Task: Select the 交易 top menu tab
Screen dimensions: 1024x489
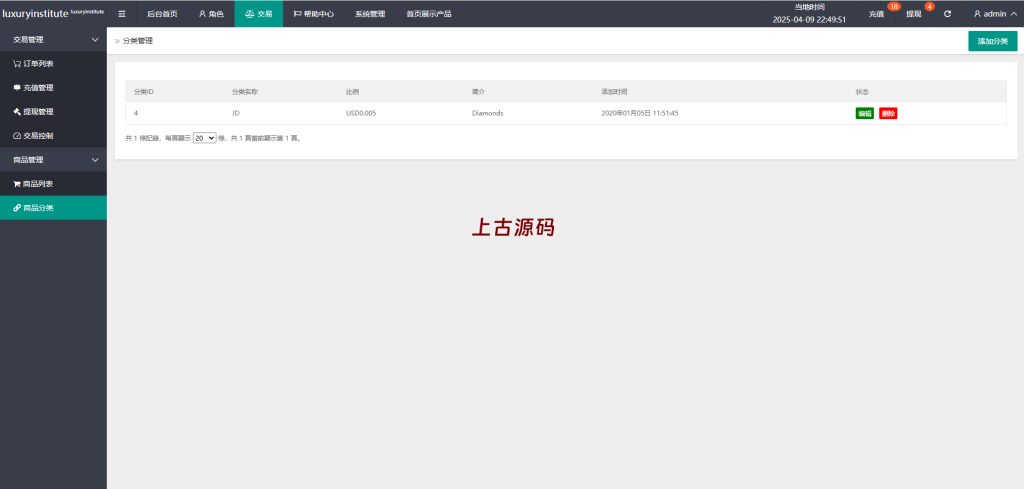Action: click(259, 14)
